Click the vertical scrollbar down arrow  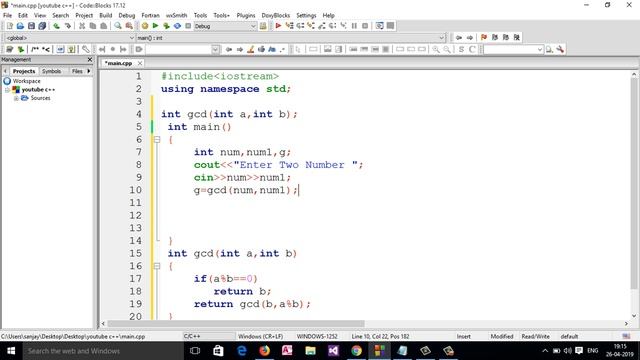pyautogui.click(x=634, y=316)
